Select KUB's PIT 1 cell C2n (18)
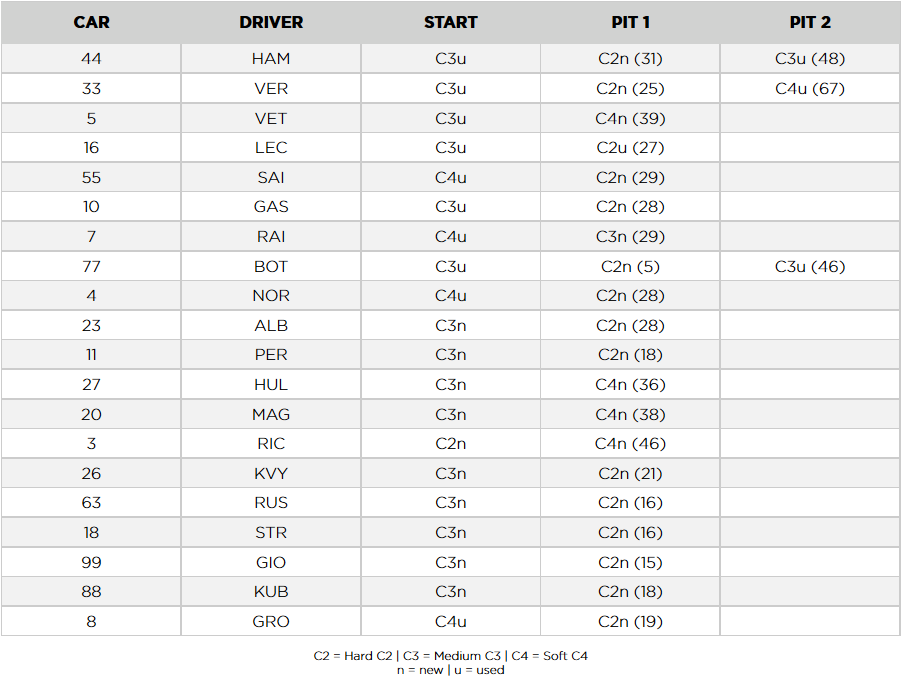The image size is (902, 676). 630,592
